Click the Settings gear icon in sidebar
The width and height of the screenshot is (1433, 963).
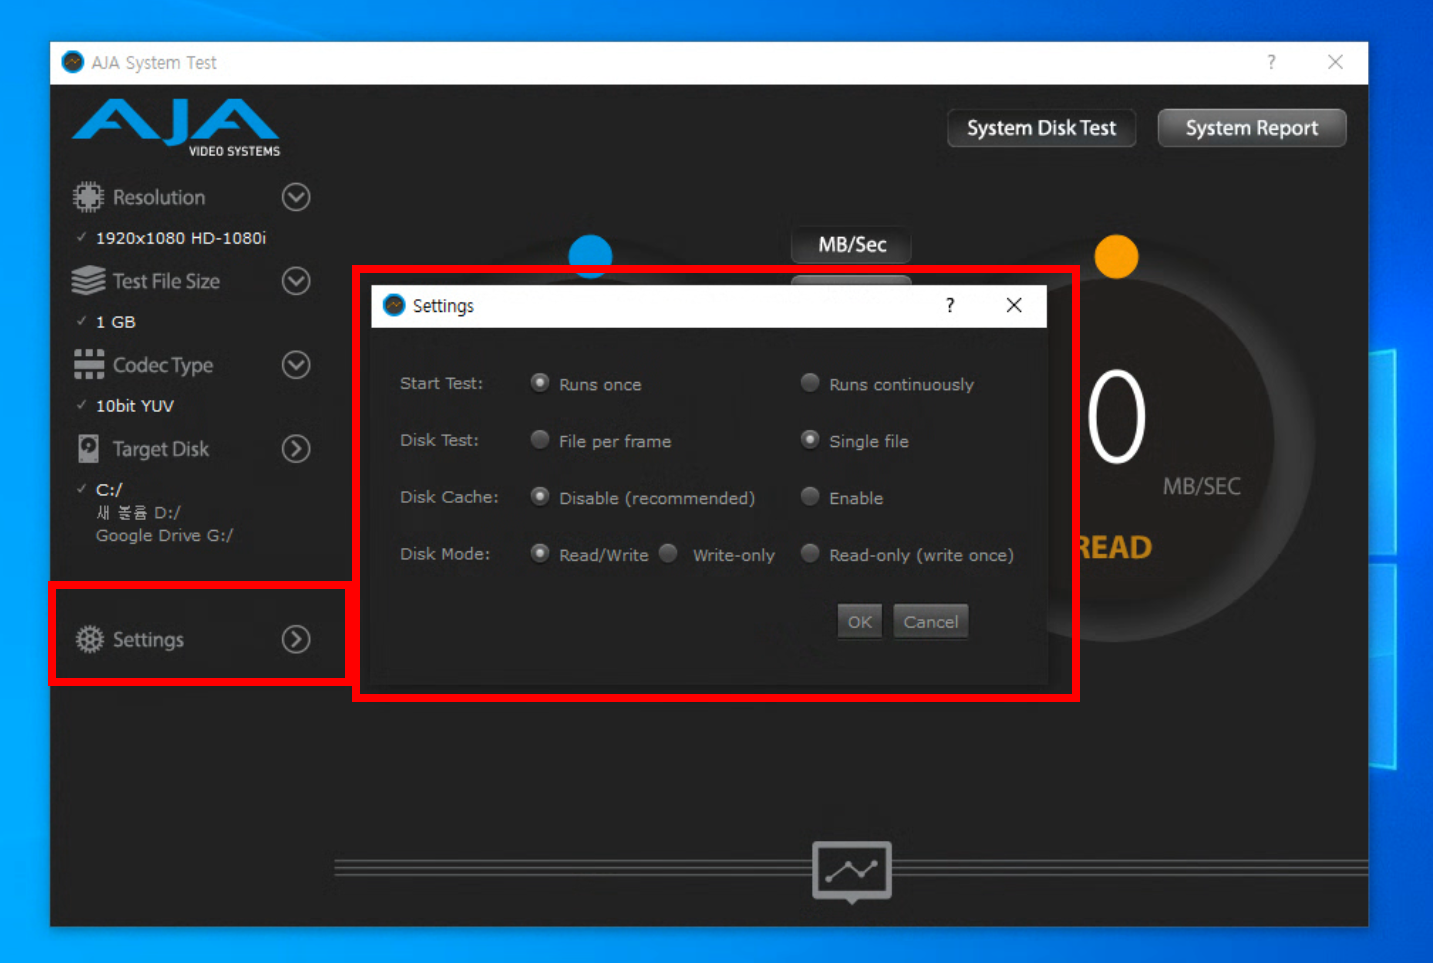pyautogui.click(x=89, y=639)
